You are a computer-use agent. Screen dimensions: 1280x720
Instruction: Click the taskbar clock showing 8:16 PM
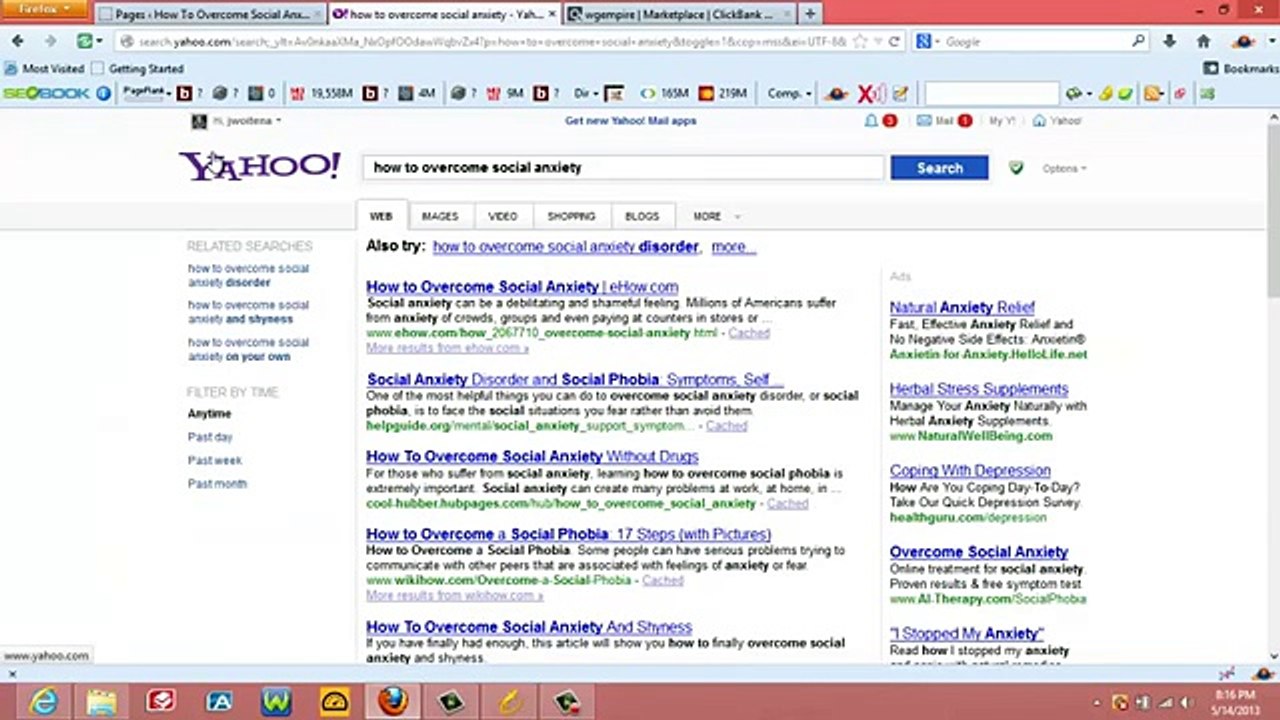click(x=1234, y=702)
